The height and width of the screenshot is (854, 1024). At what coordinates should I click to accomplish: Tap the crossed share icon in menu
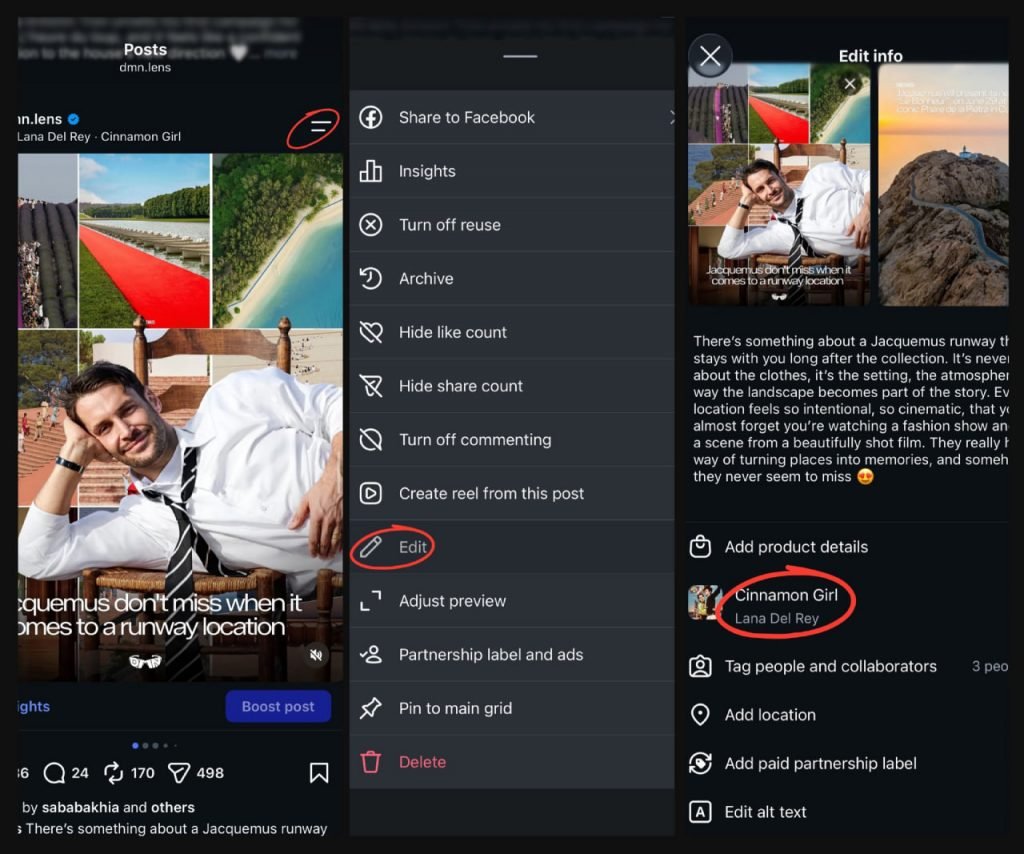371,386
